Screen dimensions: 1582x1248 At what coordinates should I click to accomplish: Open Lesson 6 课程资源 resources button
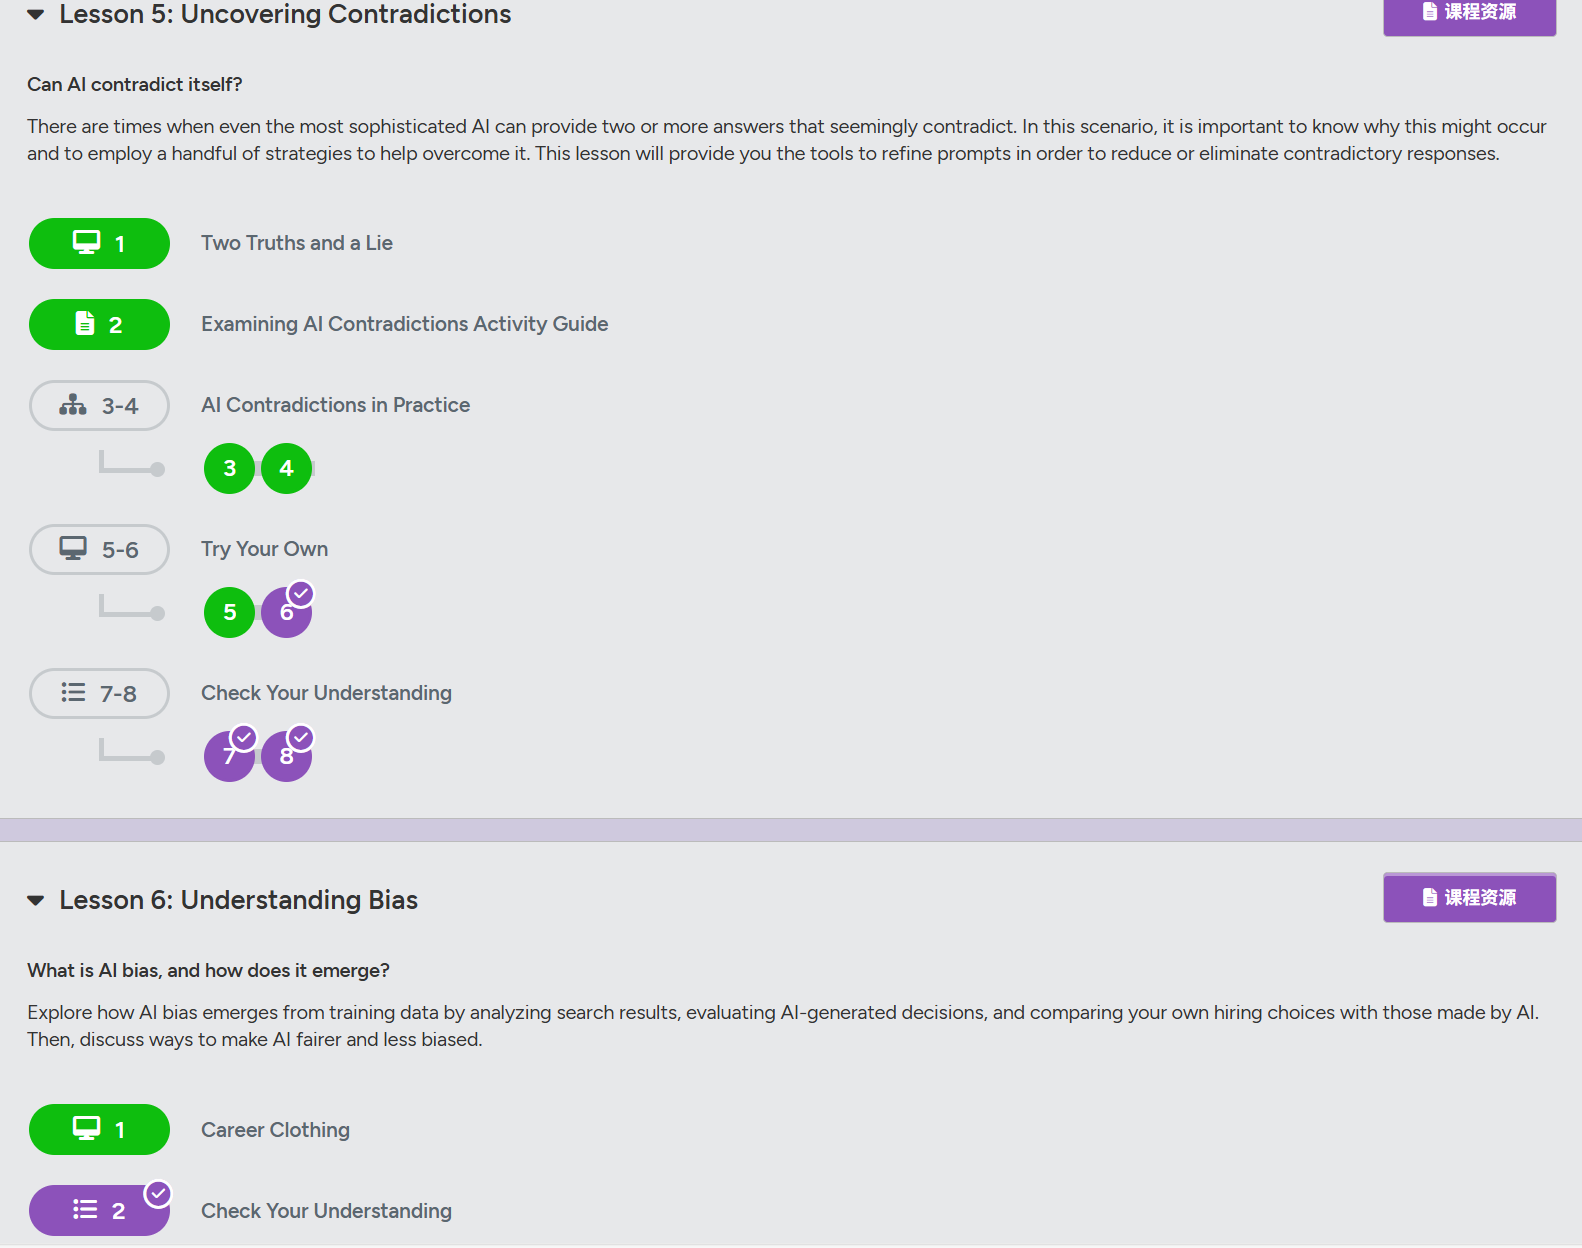tap(1469, 897)
